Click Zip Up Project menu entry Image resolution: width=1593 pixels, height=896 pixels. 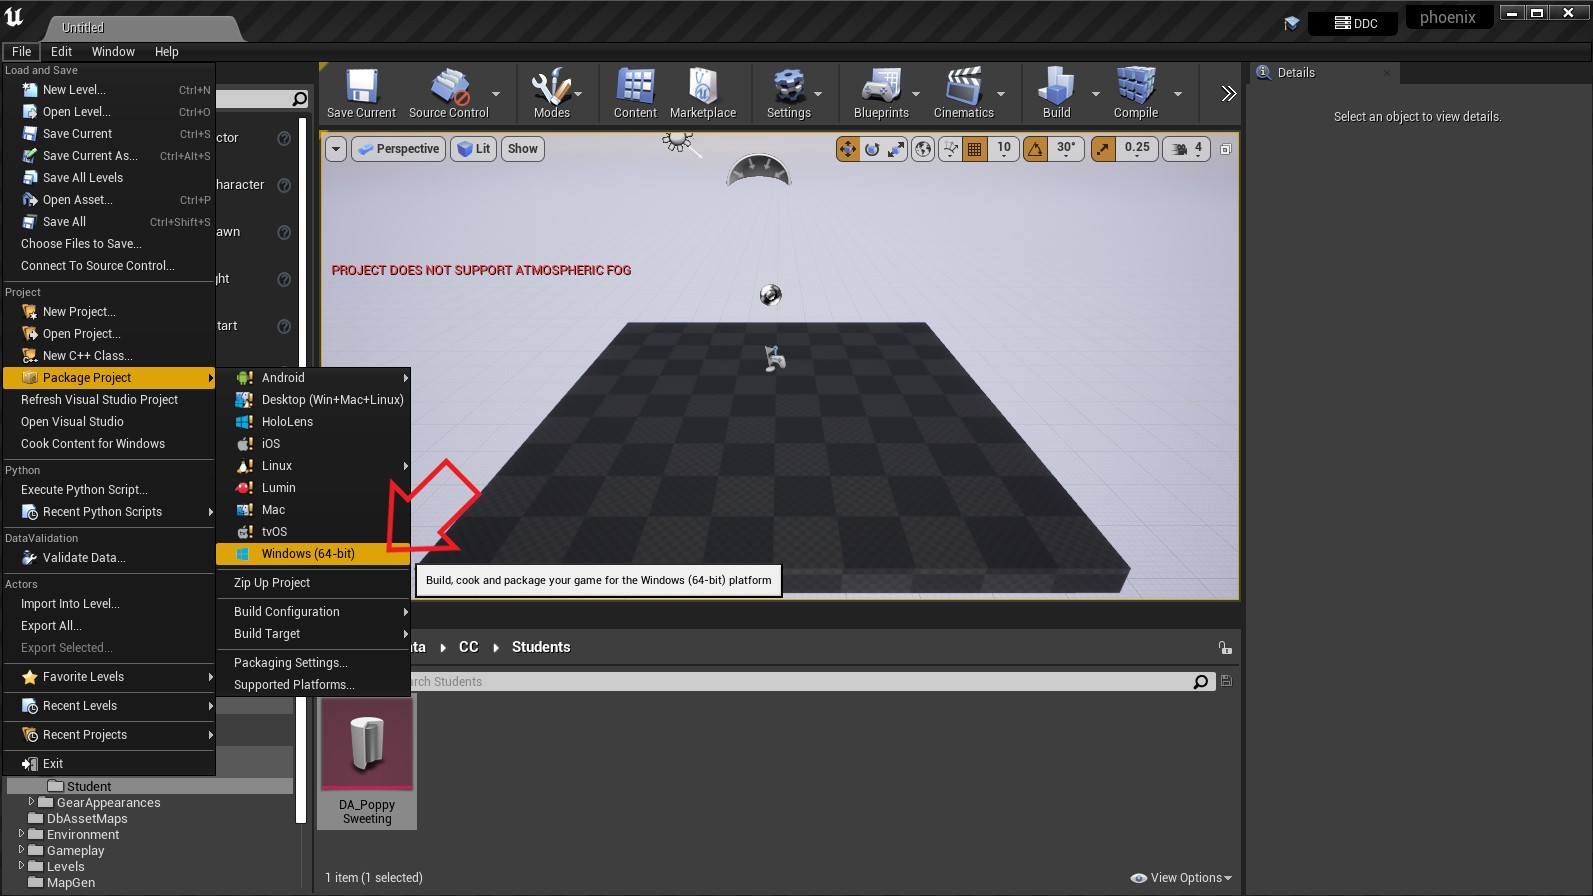[x=313, y=583]
